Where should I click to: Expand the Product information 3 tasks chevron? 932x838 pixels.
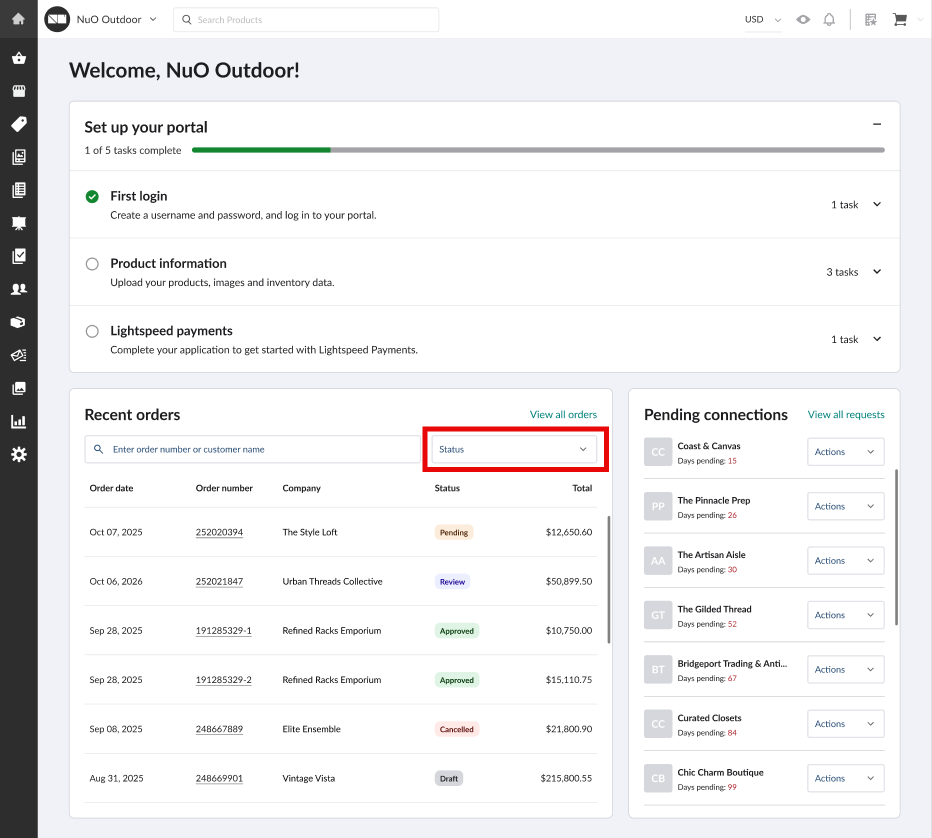point(877,272)
